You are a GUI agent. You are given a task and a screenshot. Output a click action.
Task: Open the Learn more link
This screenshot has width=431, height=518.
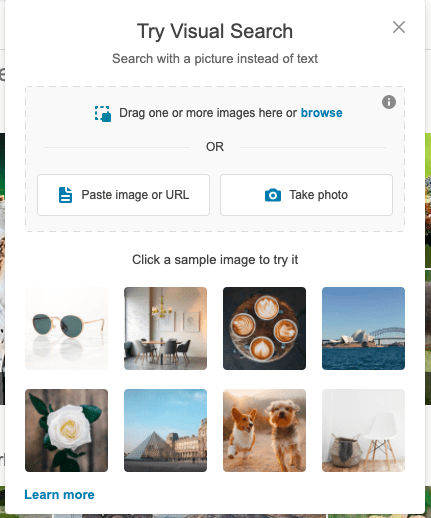(59, 495)
